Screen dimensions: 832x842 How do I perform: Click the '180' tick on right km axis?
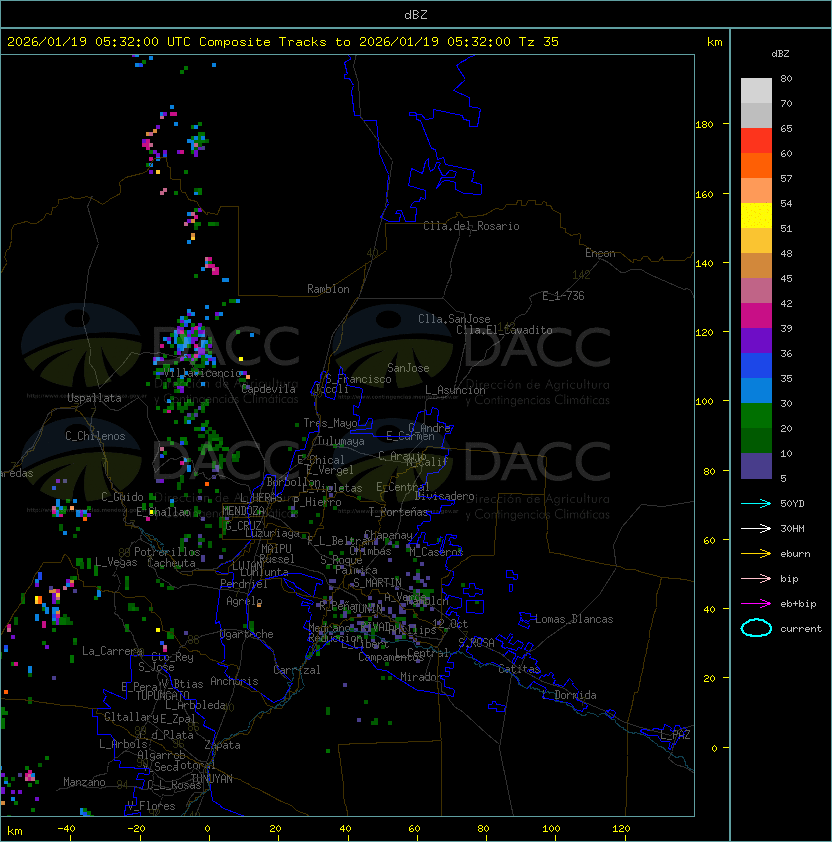click(704, 125)
